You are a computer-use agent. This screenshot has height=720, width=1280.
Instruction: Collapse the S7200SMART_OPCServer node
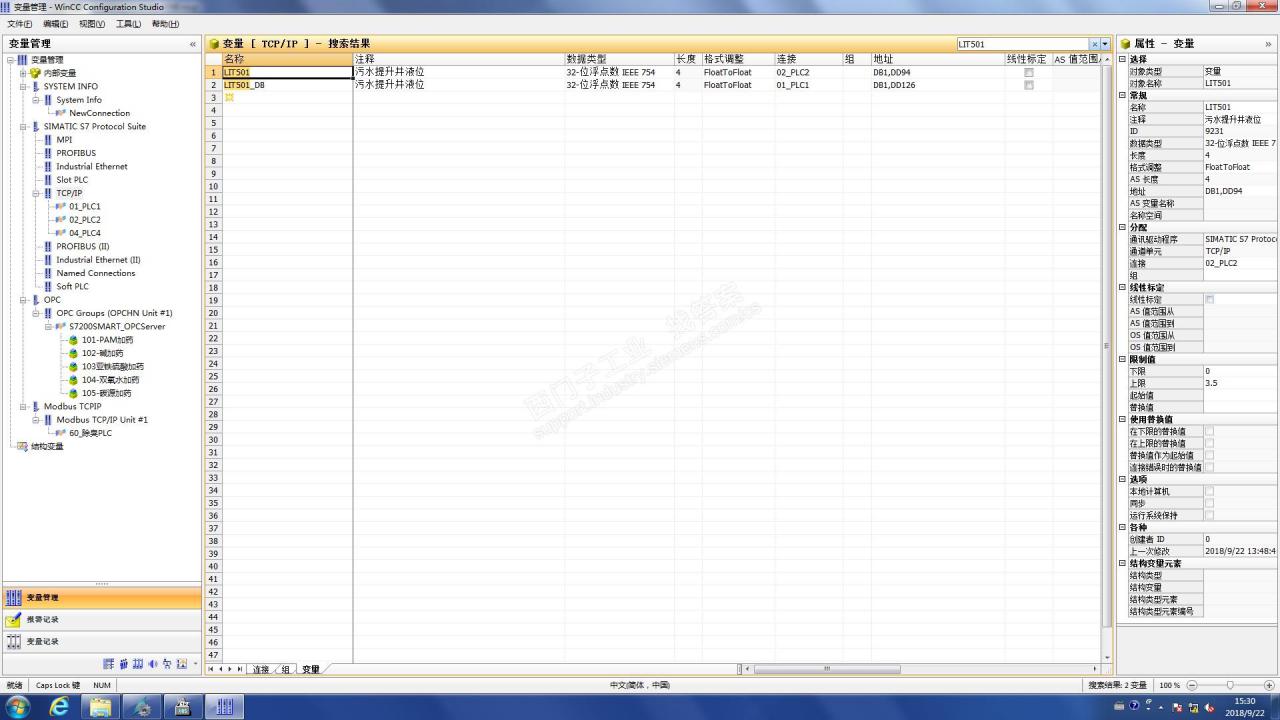(49, 326)
